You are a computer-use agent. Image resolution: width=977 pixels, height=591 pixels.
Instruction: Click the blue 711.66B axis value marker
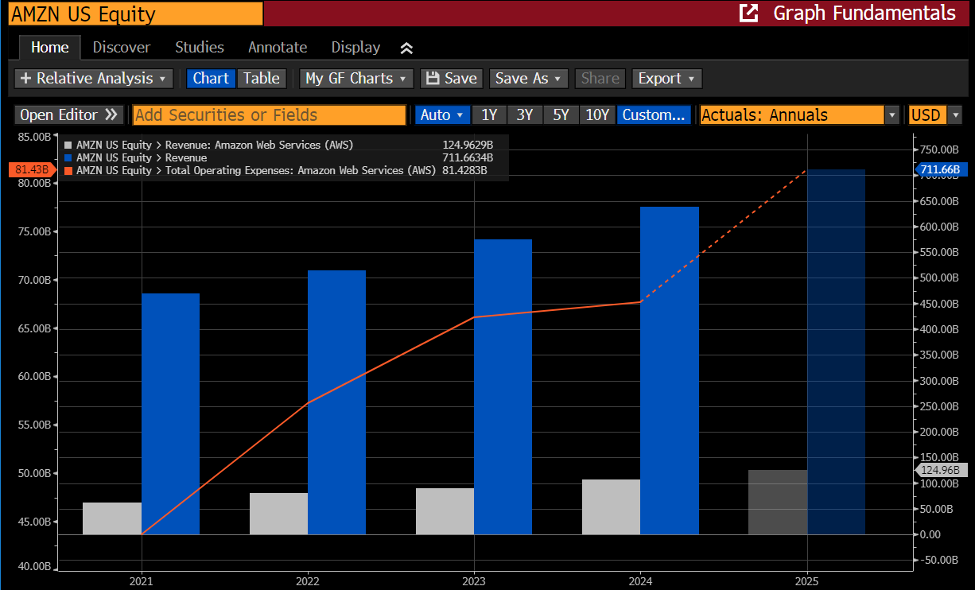(941, 169)
